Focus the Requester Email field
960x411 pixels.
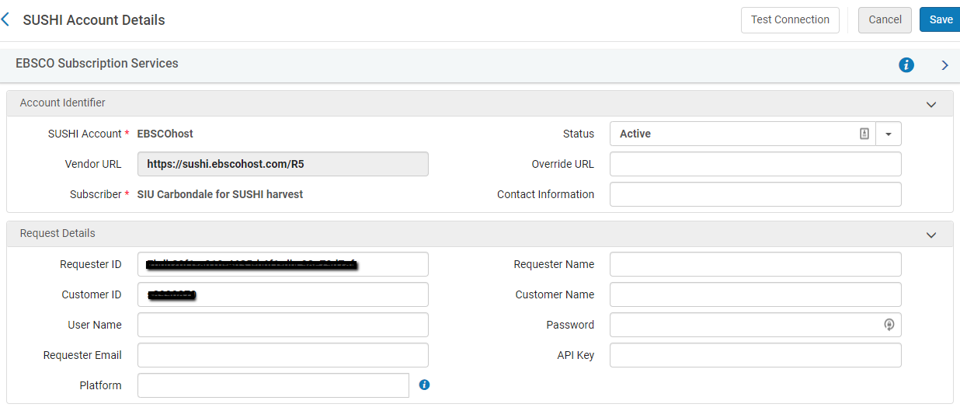pos(283,355)
